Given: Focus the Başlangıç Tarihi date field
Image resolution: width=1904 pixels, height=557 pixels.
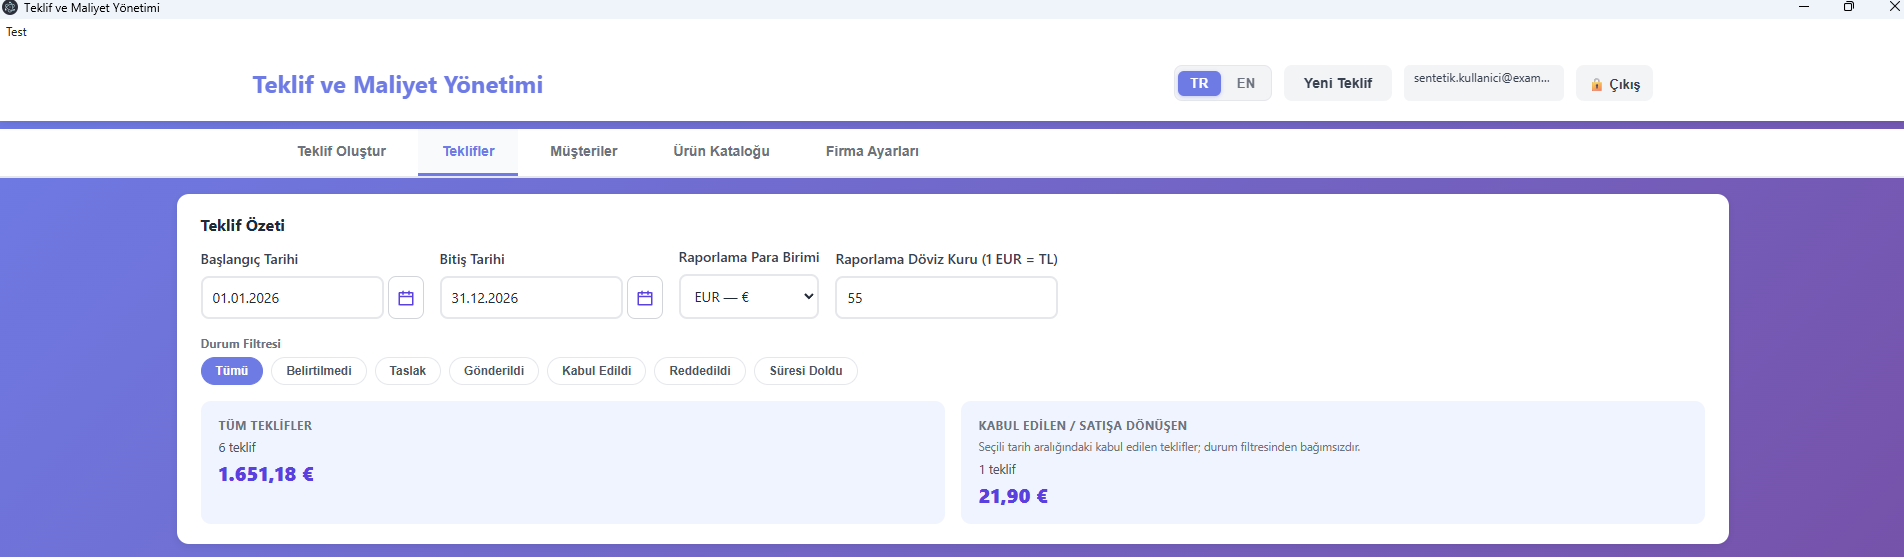Looking at the screenshot, I should pyautogui.click(x=292, y=298).
